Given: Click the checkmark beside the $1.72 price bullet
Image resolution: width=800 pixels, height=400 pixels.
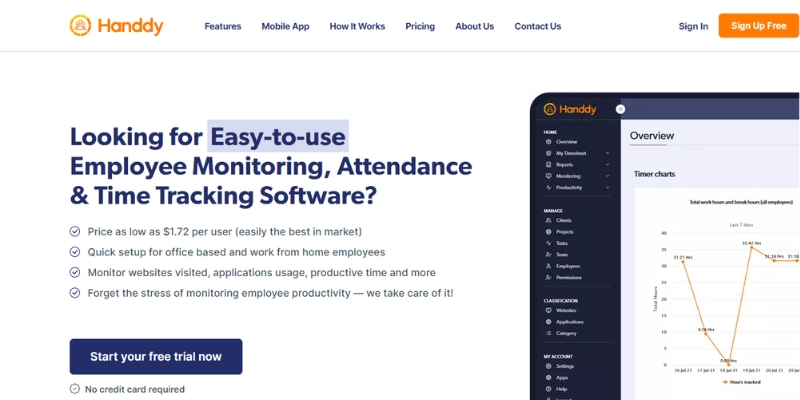Looking at the screenshot, I should 75,231.
